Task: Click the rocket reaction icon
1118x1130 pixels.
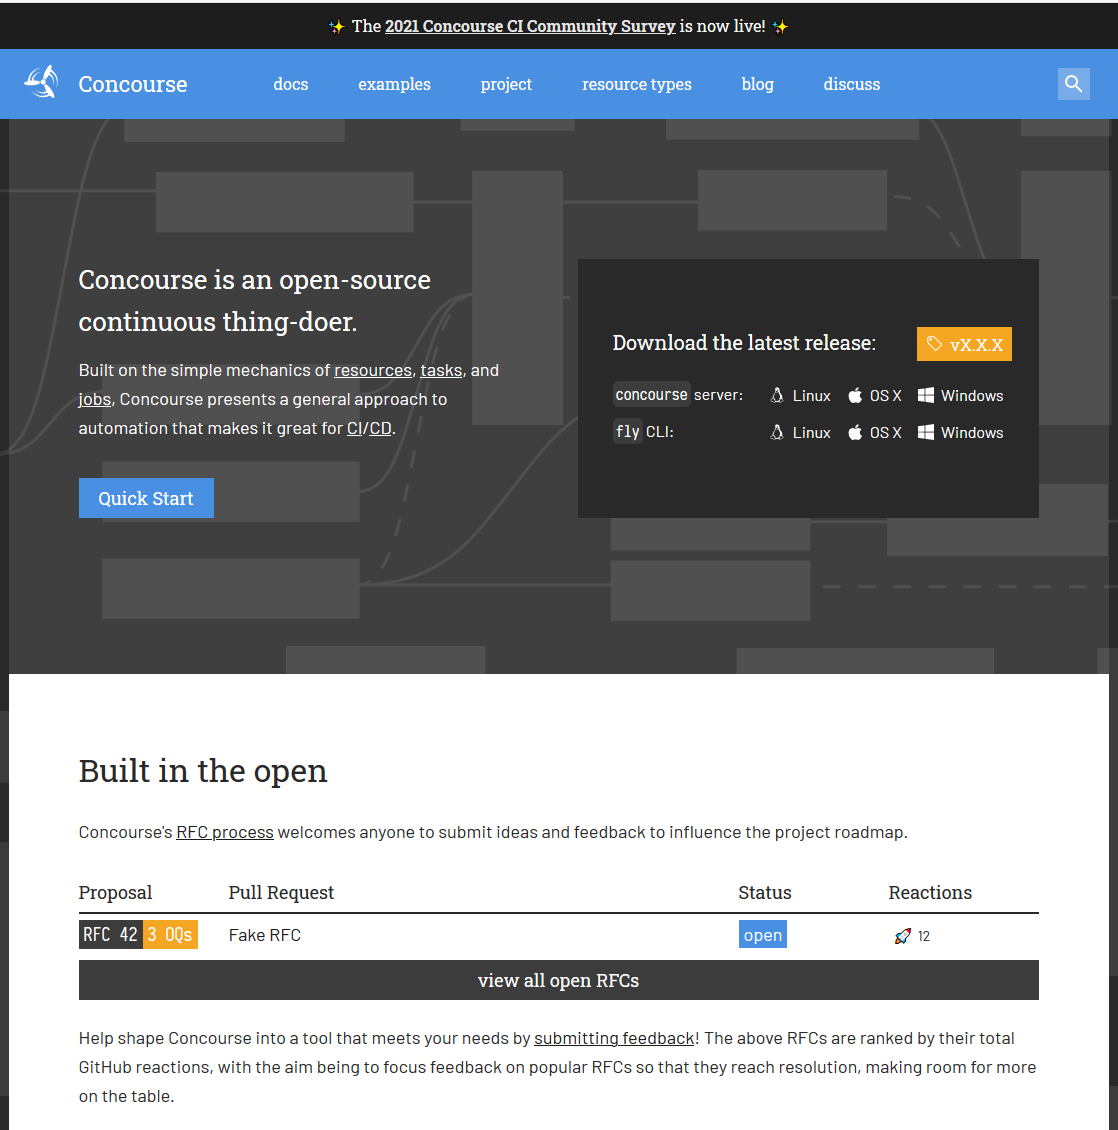Action: tap(902, 936)
